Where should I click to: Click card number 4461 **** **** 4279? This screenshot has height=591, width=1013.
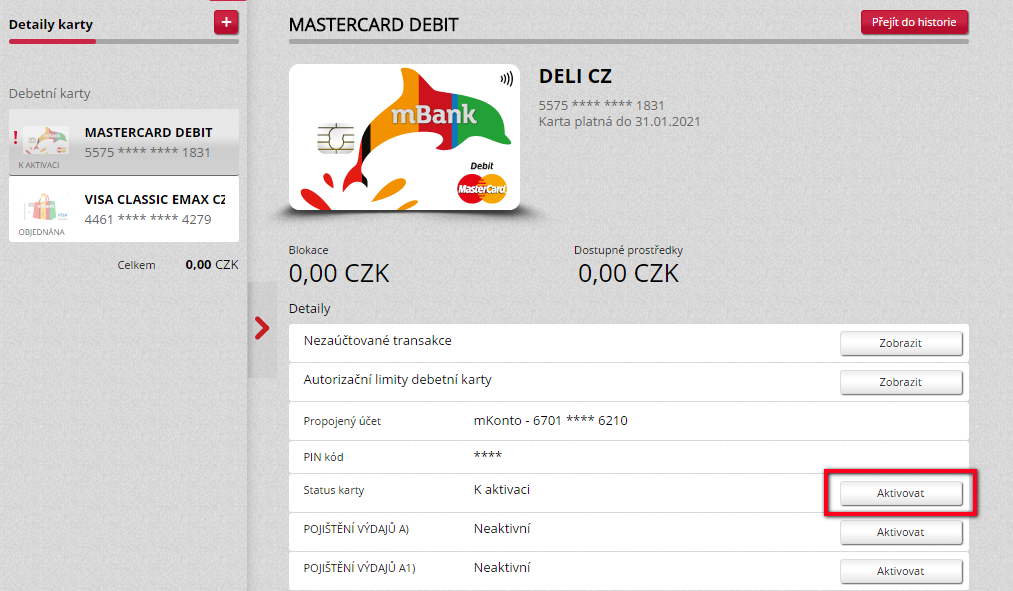[x=148, y=220]
